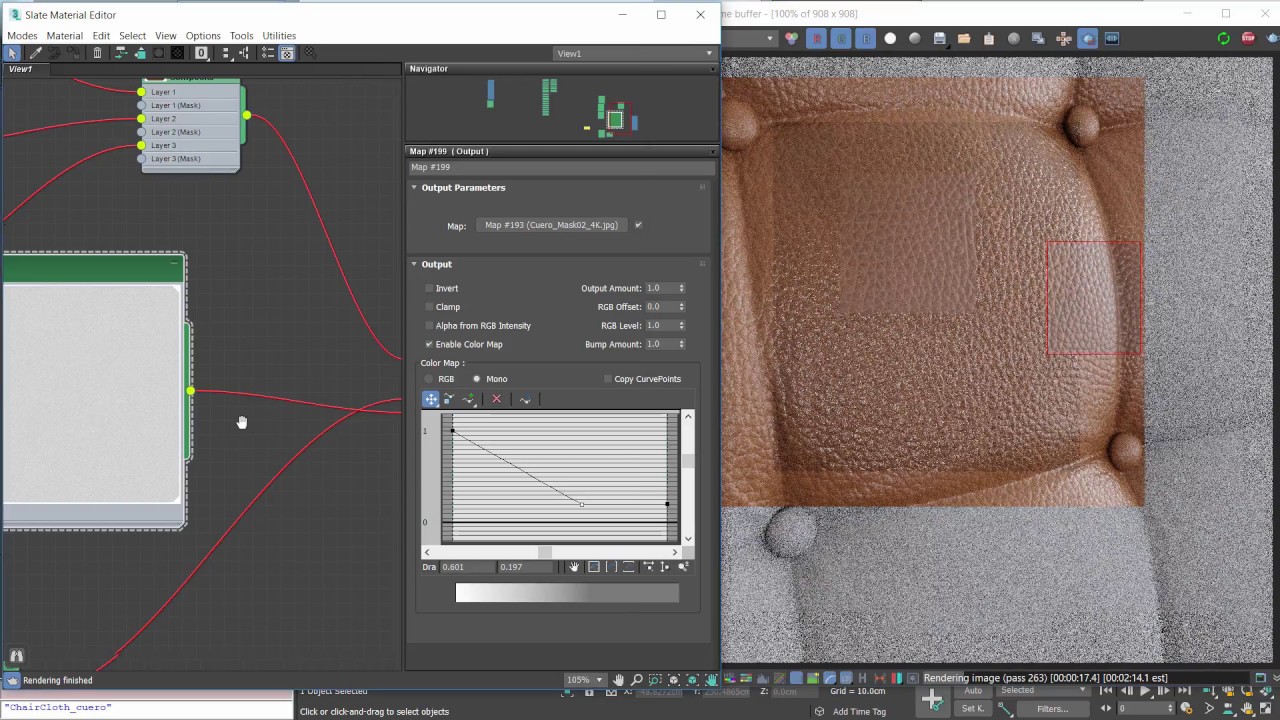Click Lay Out Children icon
Image resolution: width=1280 pixels, height=720 pixels.
point(244,53)
